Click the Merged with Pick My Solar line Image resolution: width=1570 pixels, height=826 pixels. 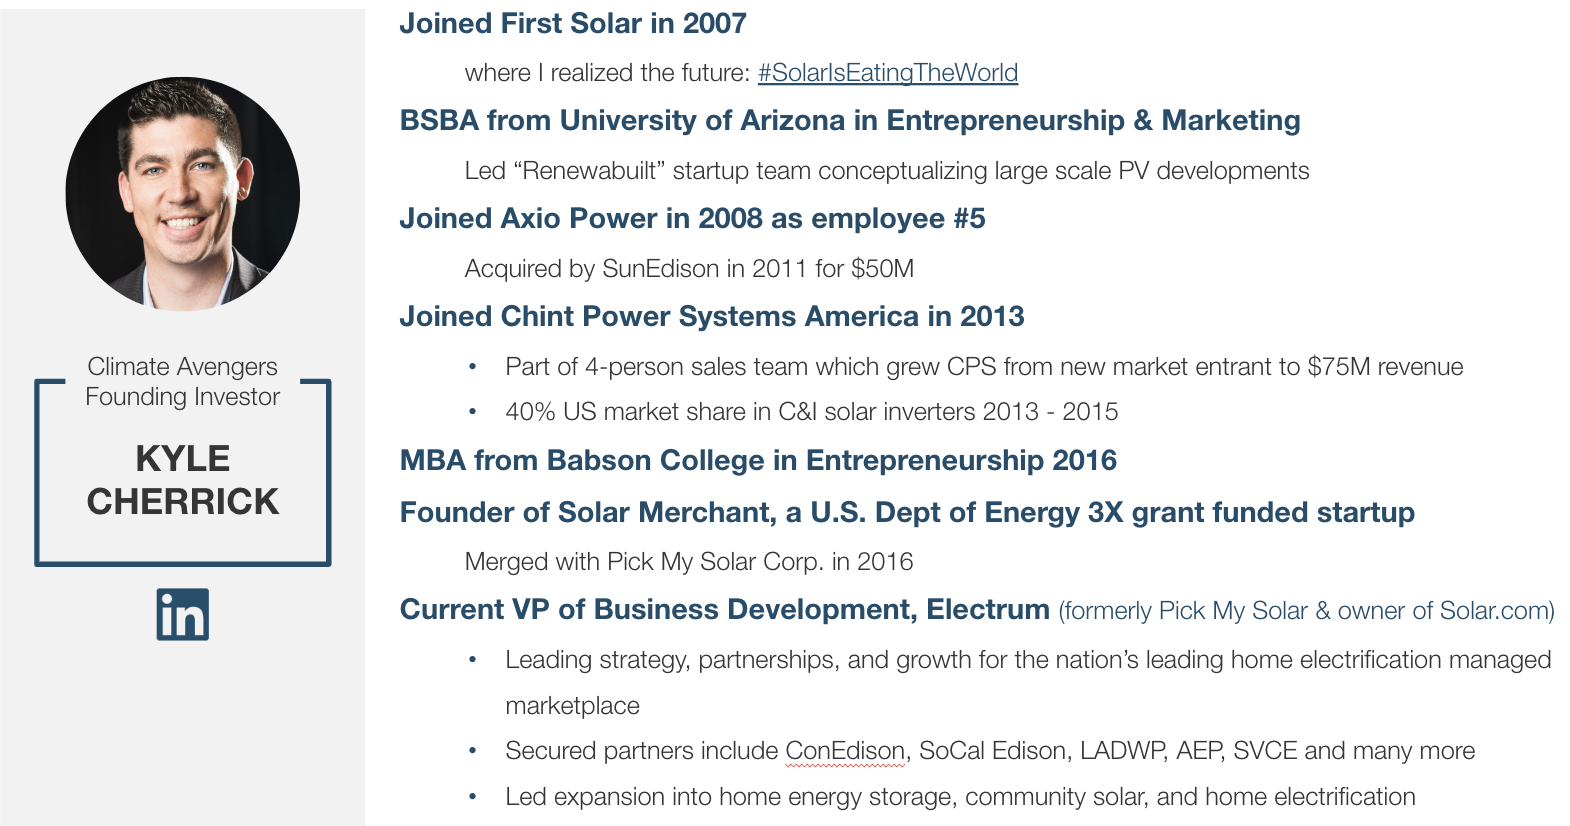pyautogui.click(x=689, y=562)
